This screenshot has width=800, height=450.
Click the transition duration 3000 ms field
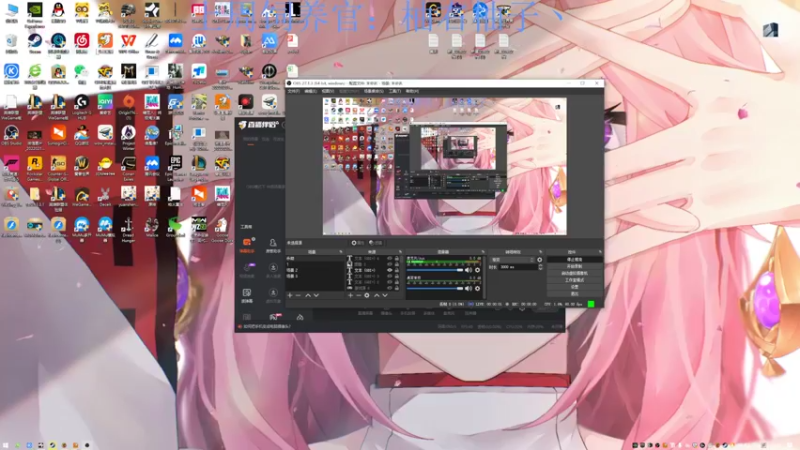coord(518,267)
